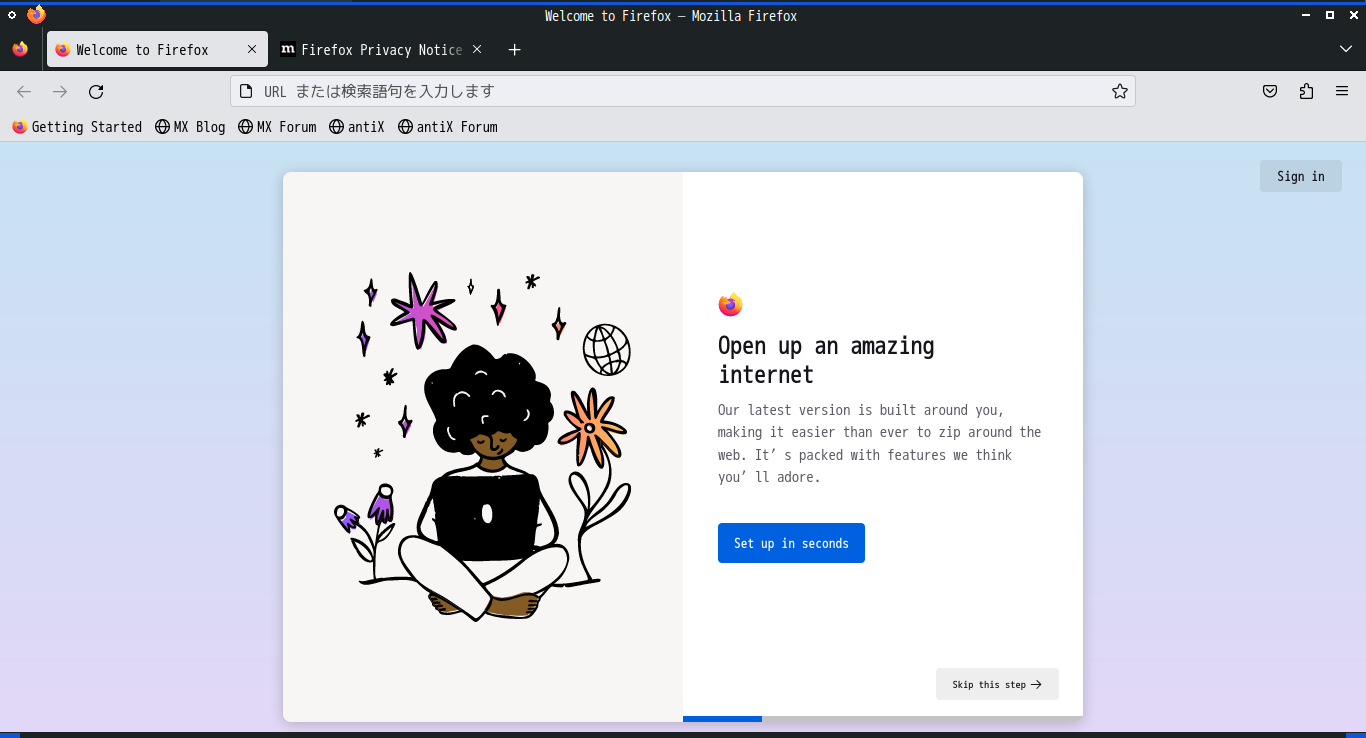Reload the current page

[x=96, y=92]
